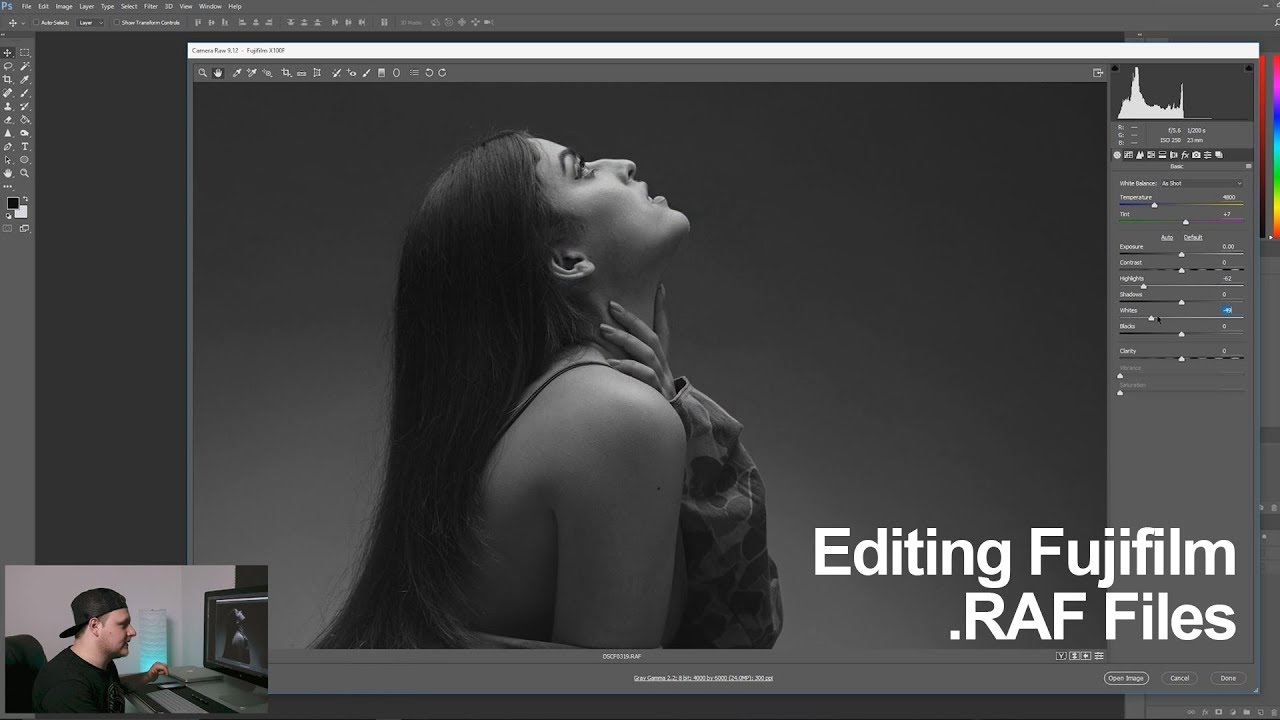Select the Straighten tool

[301, 73]
